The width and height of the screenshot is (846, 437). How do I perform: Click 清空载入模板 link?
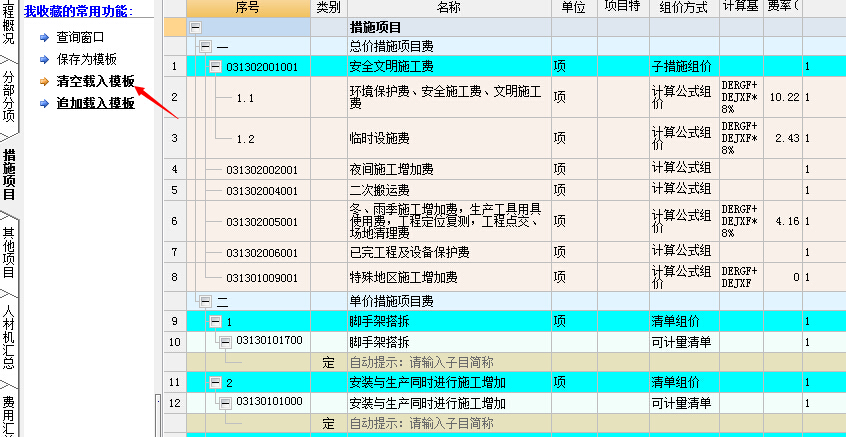95,81
